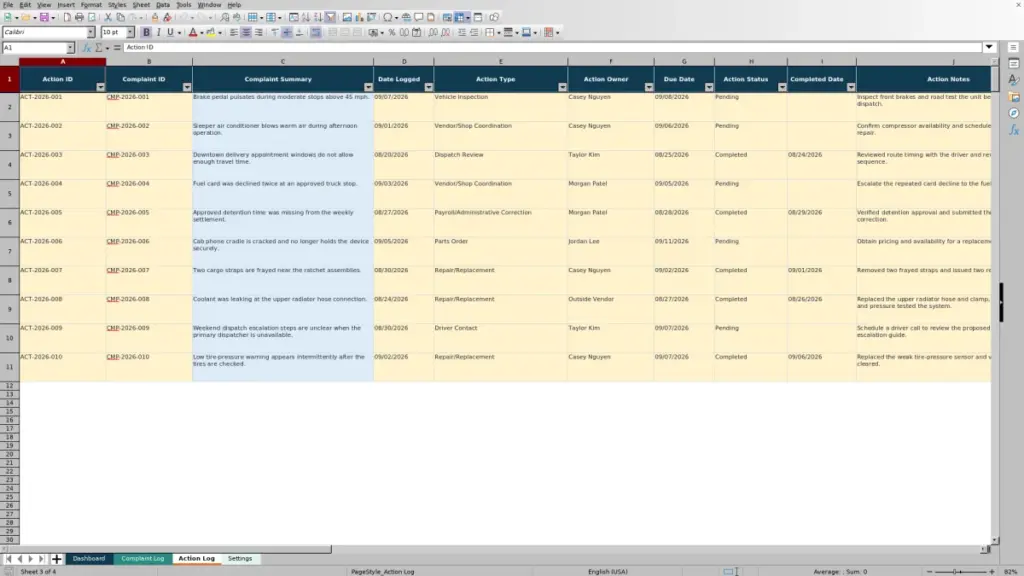Toggle Freeze Rows and Columns button
1024x576 pixels.
pyautogui.click(x=460, y=17)
